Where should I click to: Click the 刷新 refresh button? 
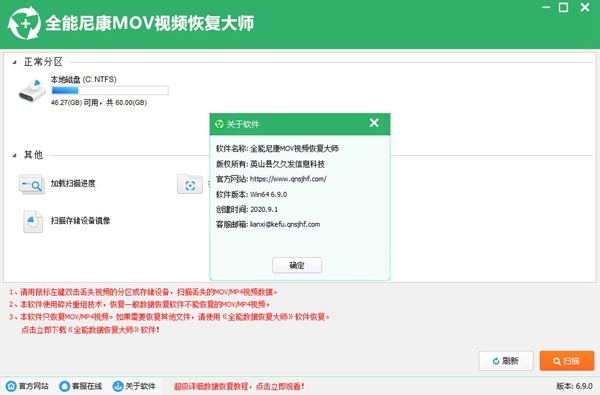[506, 361]
